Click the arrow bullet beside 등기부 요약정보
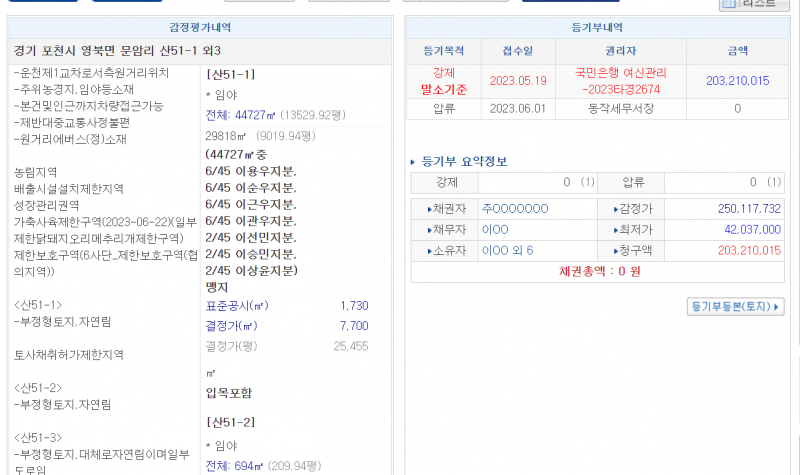The height and width of the screenshot is (475, 800). tap(414, 162)
